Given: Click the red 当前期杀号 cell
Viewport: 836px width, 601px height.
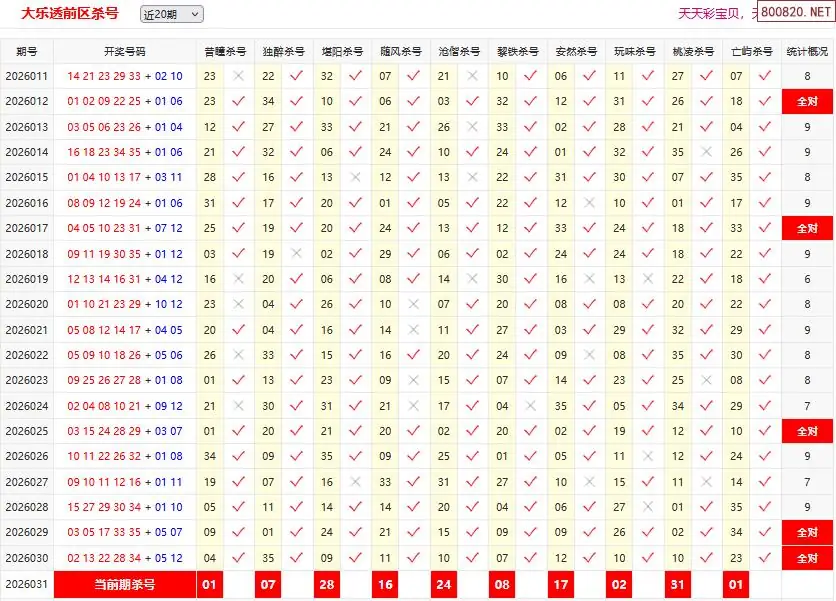Looking at the screenshot, I should tap(125, 584).
